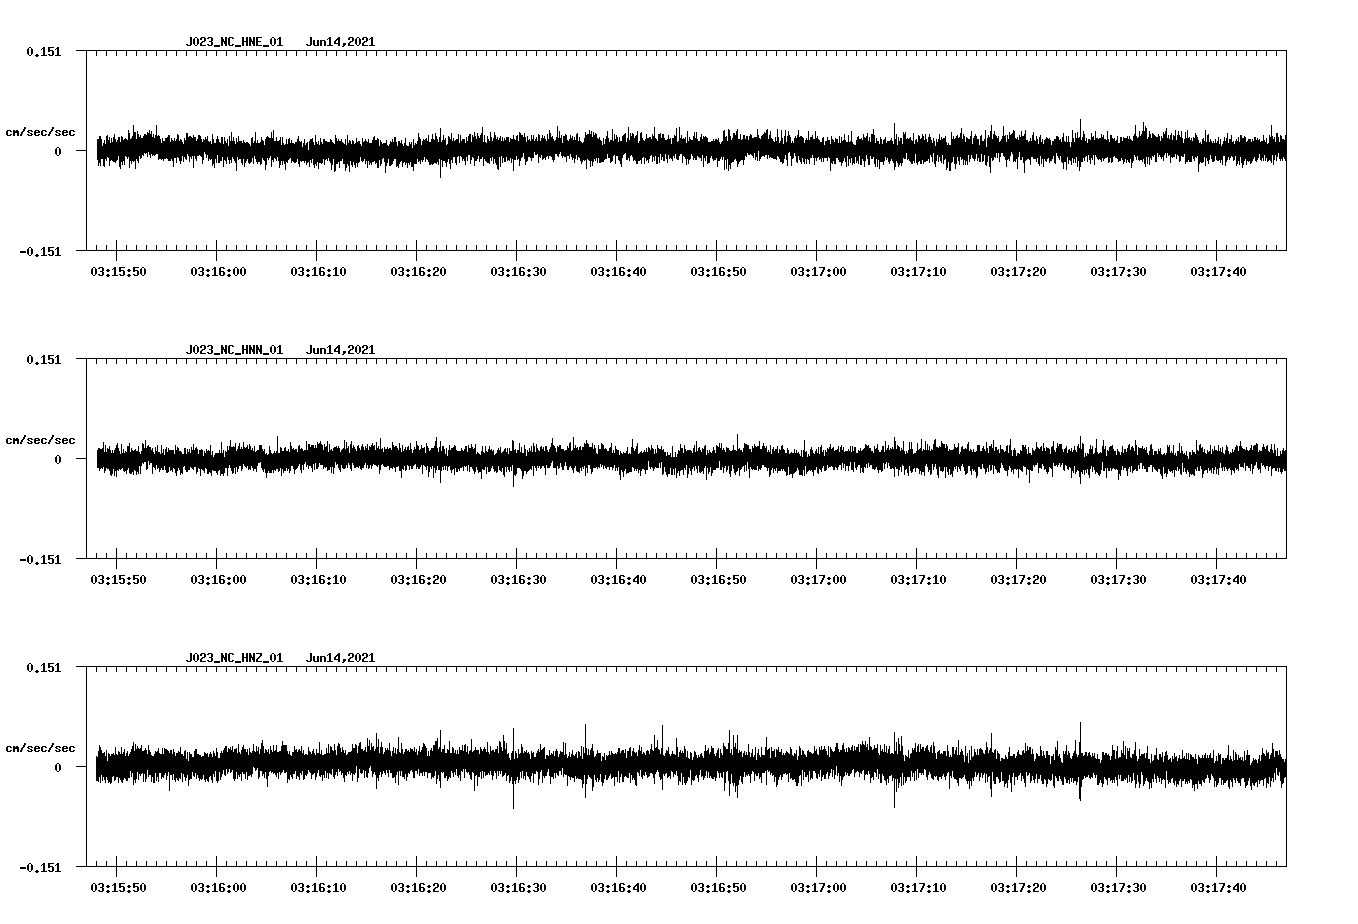Select 03:16:10 time label under HNN plot
This screenshot has width=1358, height=924.
point(318,580)
